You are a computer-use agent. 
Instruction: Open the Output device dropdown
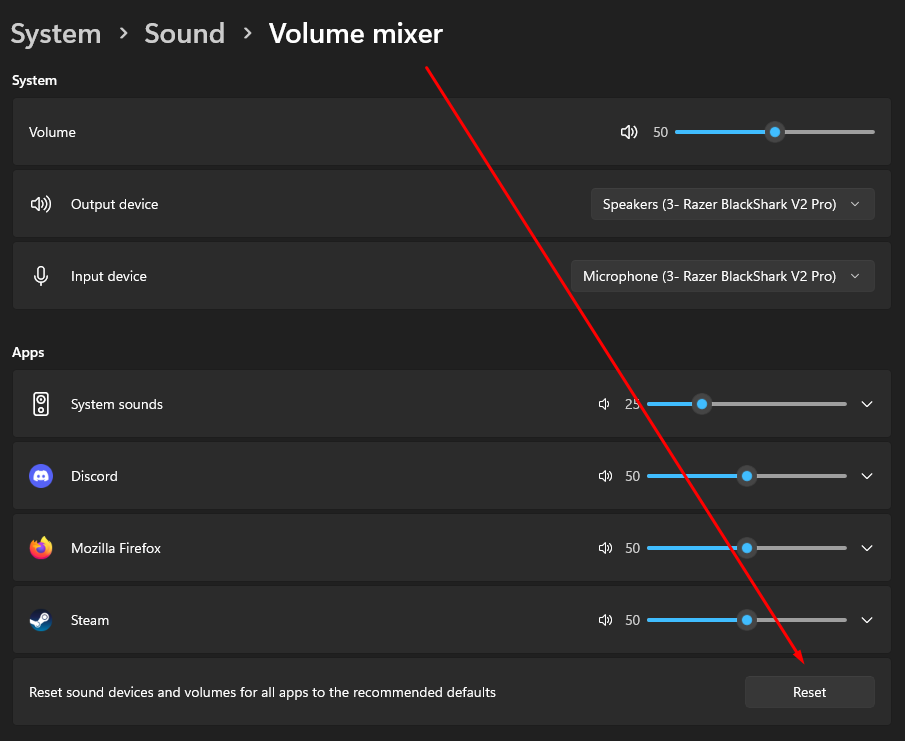[x=732, y=204]
